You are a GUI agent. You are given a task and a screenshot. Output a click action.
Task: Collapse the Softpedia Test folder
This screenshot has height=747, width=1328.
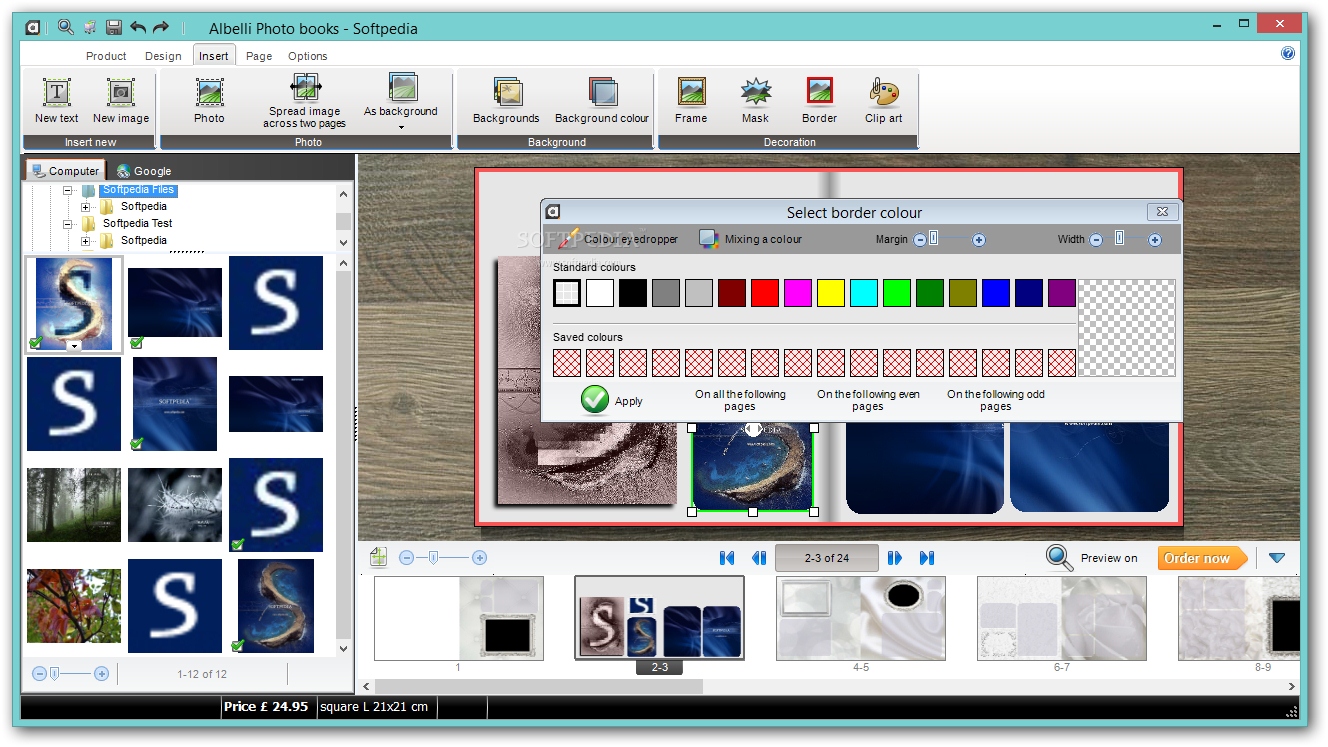[x=69, y=224]
